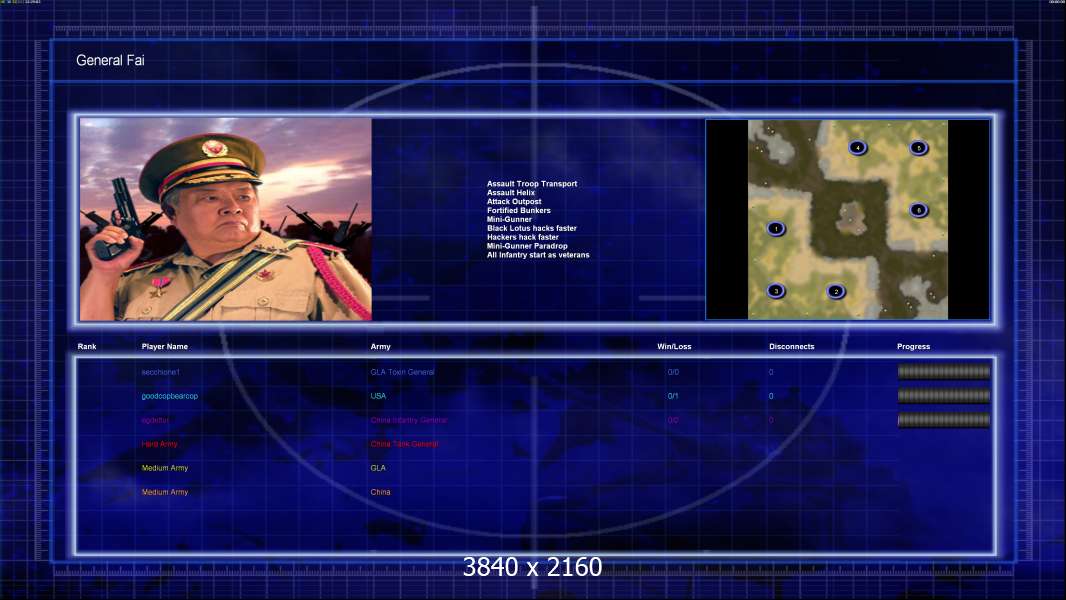Click the Army column header

coord(381,347)
